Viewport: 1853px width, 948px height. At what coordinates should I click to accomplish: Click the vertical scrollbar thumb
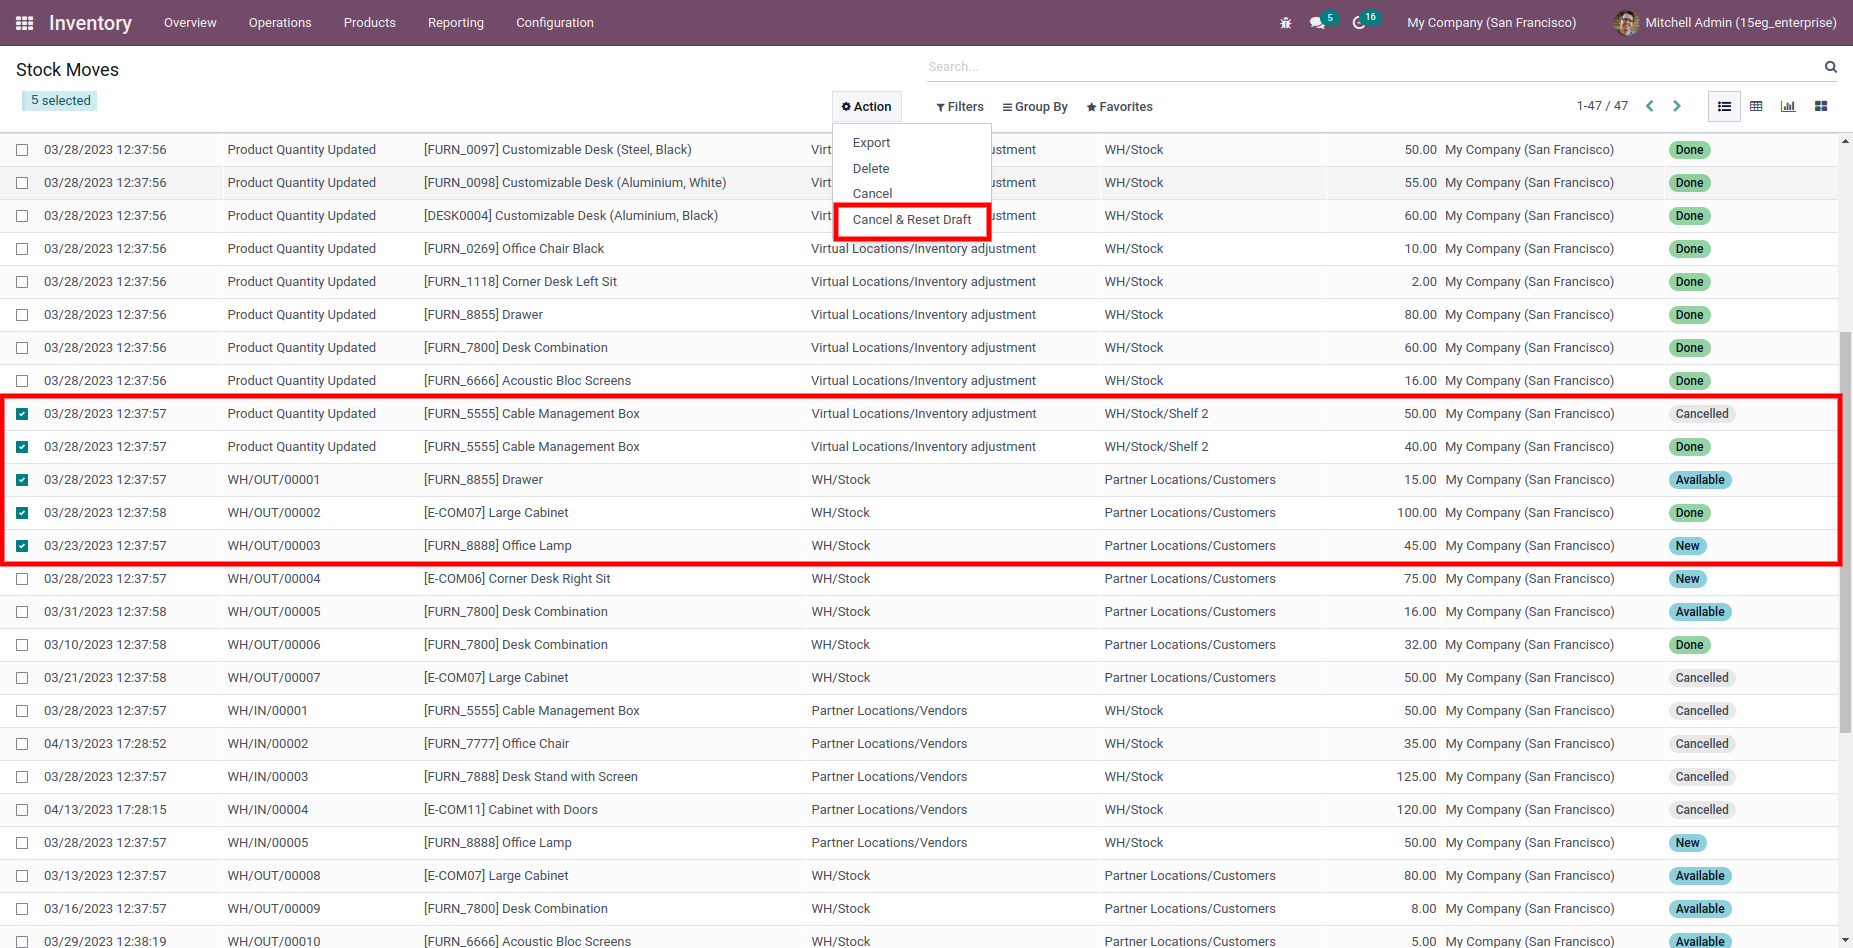(x=1845, y=531)
